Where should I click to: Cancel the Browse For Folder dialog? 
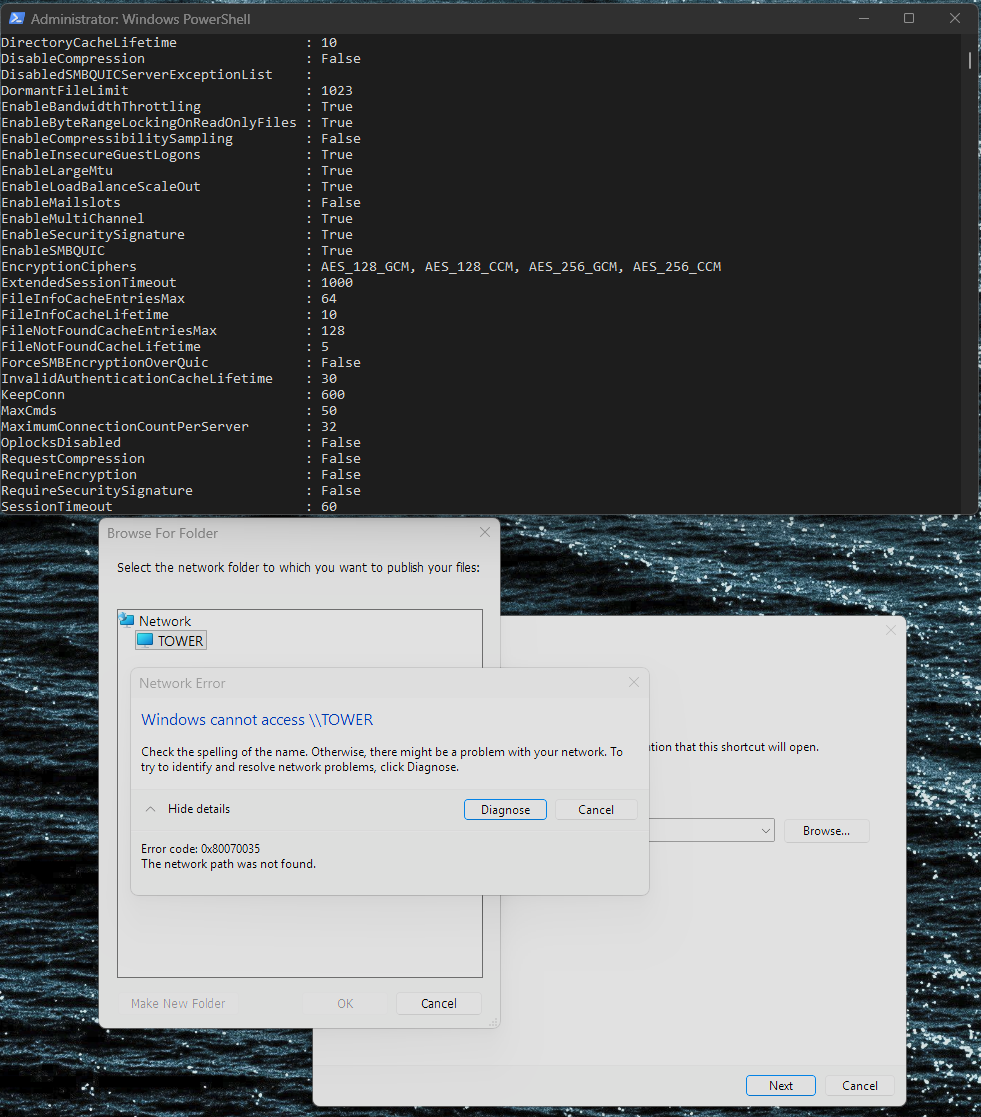[439, 1003]
